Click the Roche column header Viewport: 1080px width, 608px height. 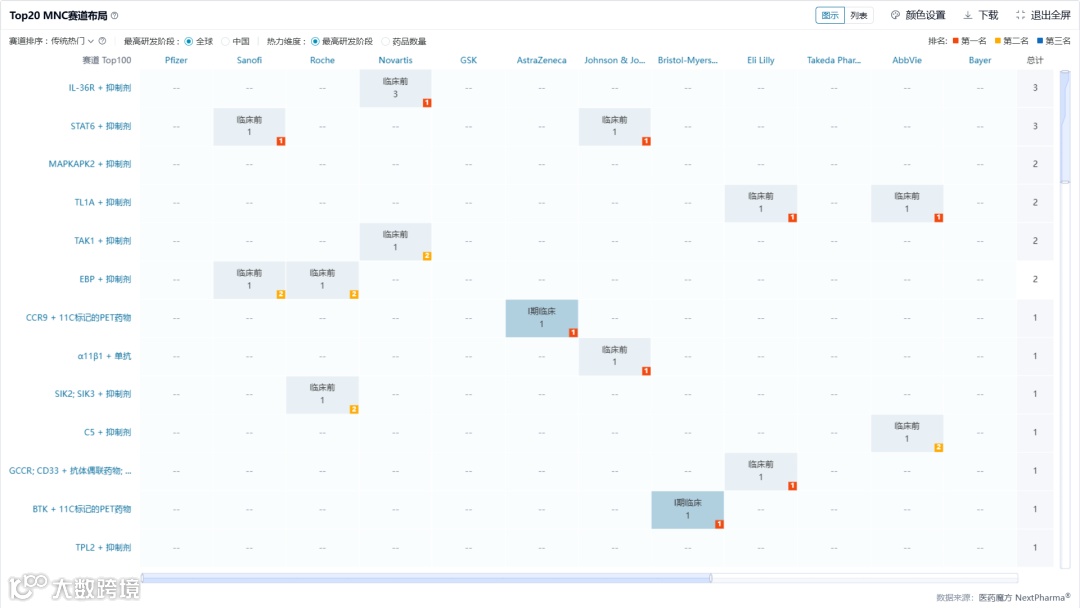[322, 61]
